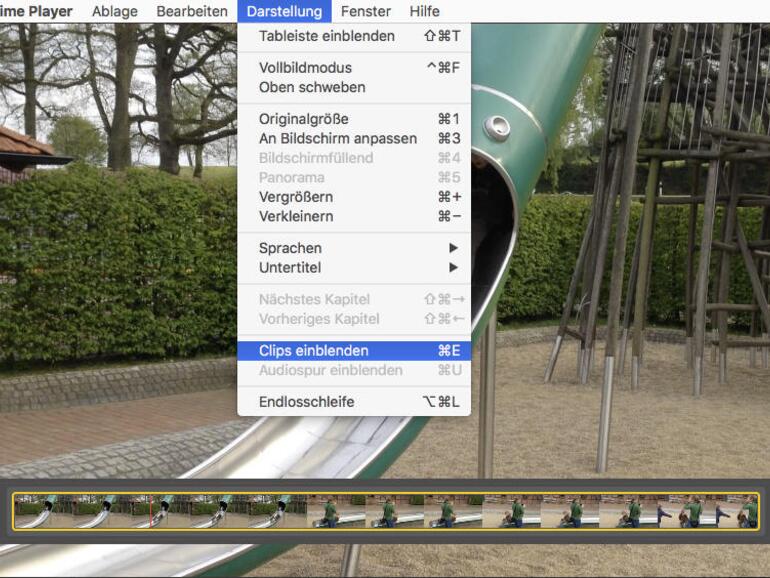770x578 pixels.
Task: Select first slide frame in clip strip
Action: 43,511
